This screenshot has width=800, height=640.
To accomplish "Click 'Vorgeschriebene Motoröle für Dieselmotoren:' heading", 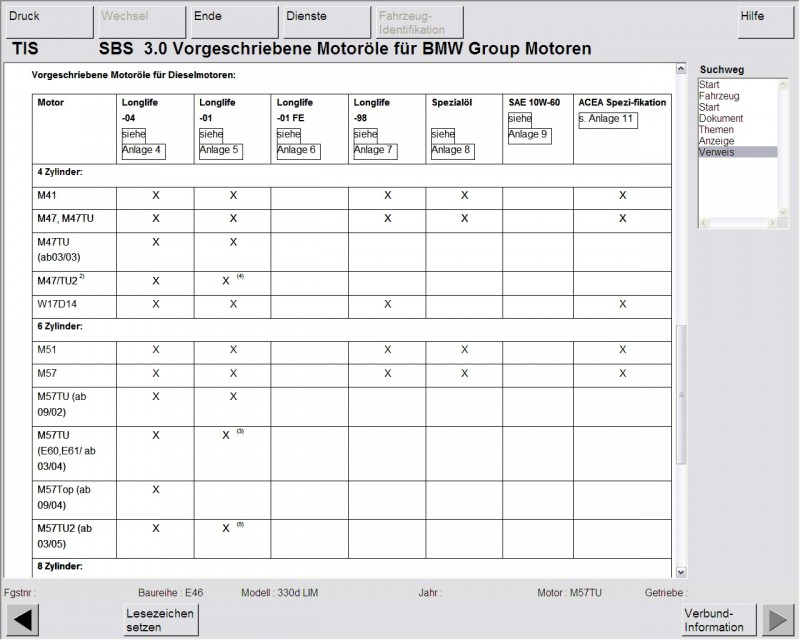I will (x=134, y=75).
